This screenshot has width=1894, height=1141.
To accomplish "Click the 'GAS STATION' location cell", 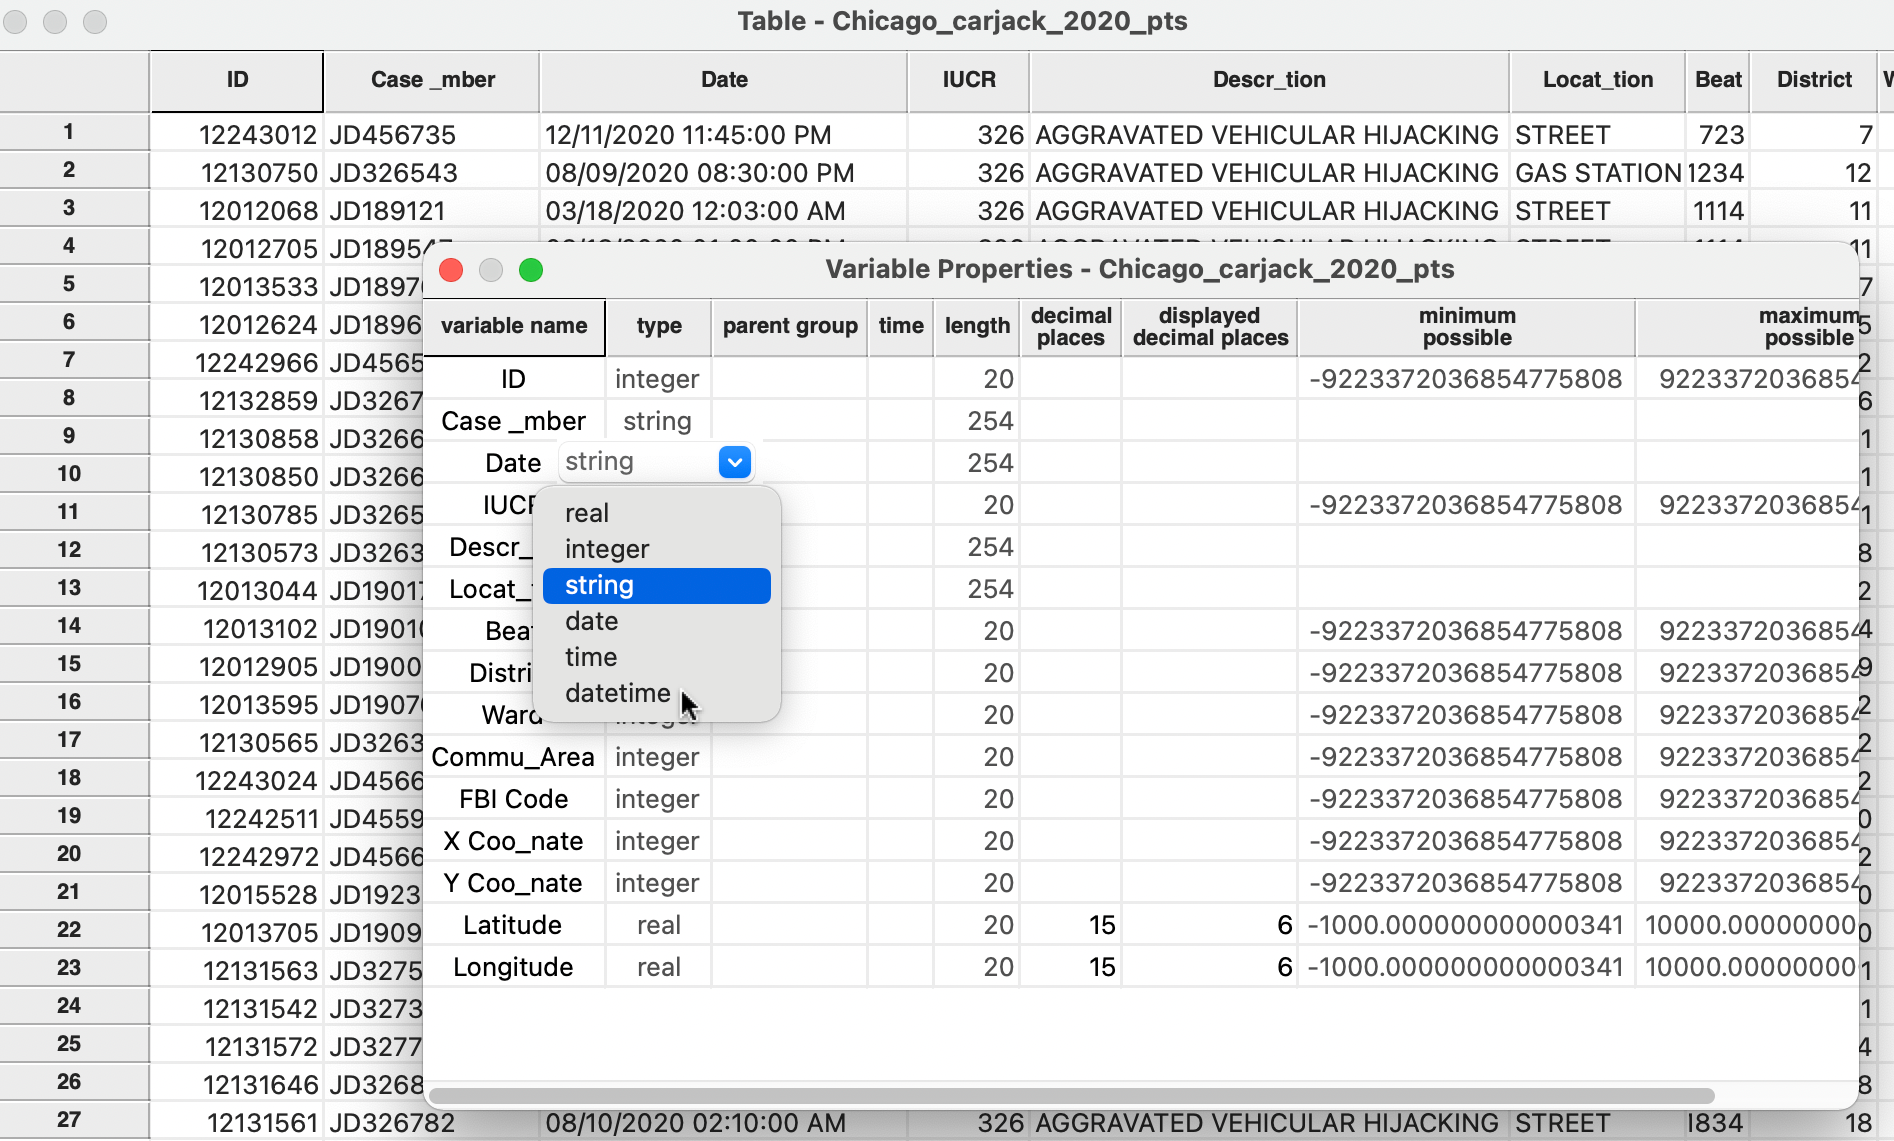I will coord(1597,173).
